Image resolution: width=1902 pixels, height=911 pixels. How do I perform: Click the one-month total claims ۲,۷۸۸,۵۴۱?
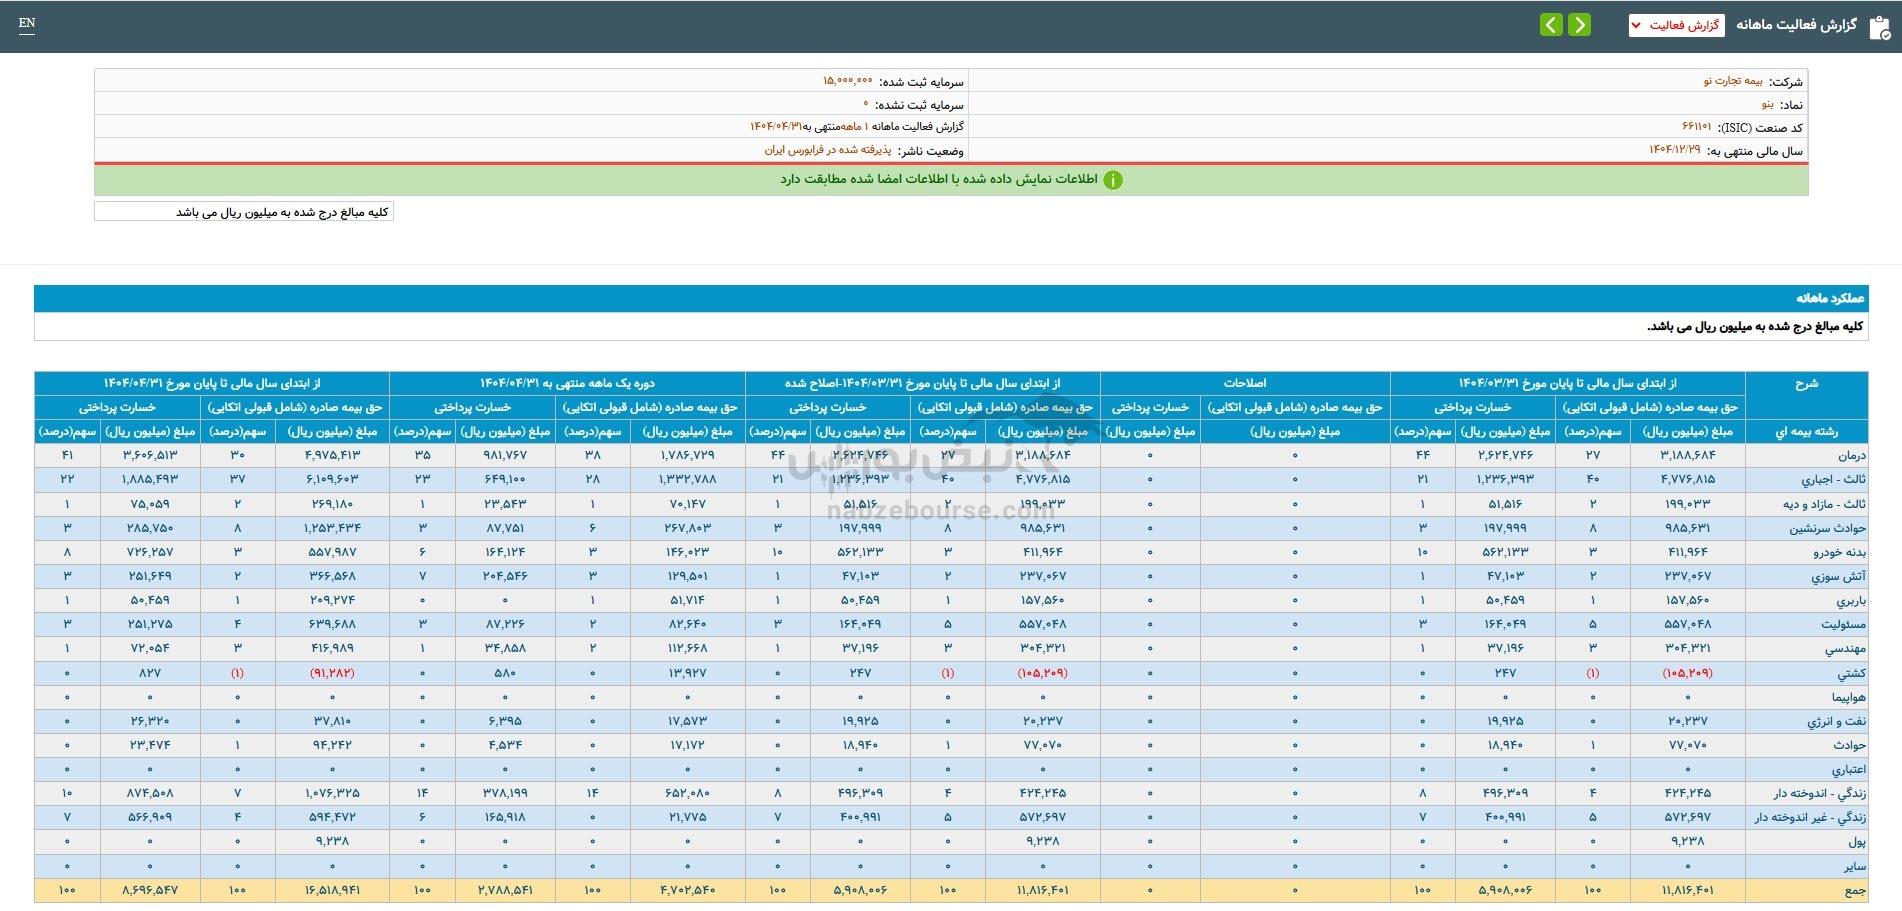pyautogui.click(x=505, y=890)
